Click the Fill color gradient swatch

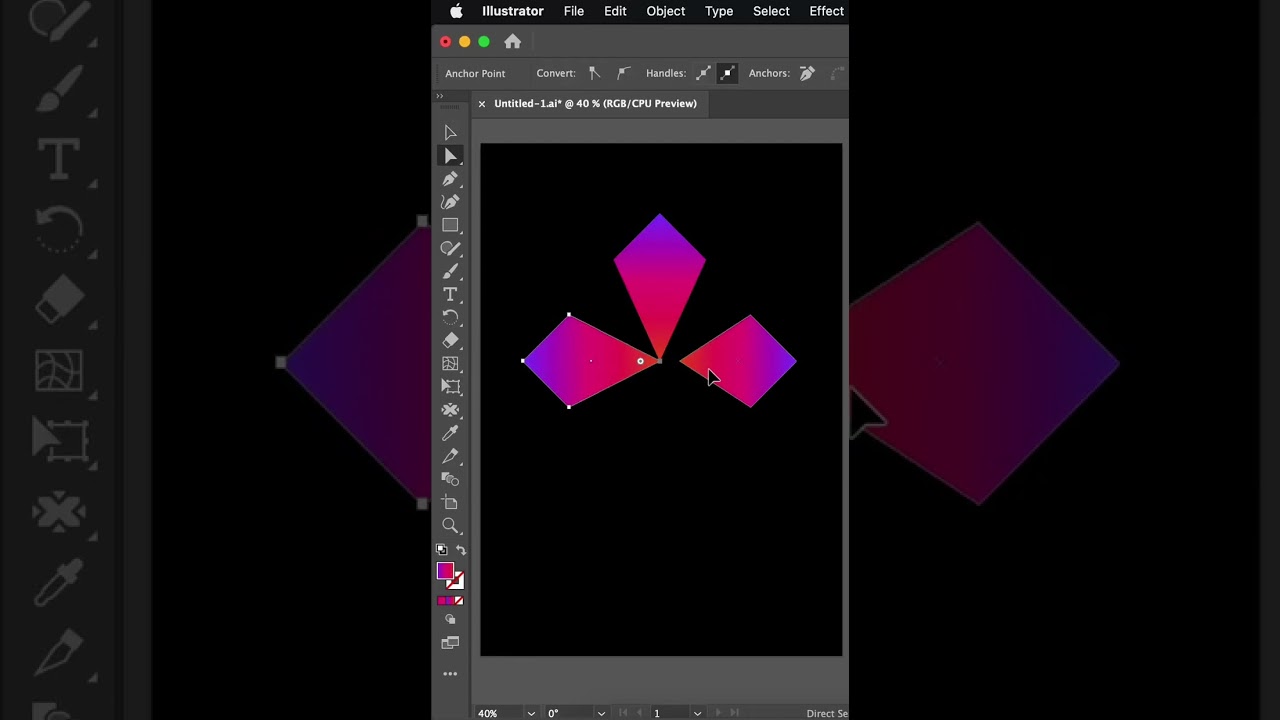point(445,571)
